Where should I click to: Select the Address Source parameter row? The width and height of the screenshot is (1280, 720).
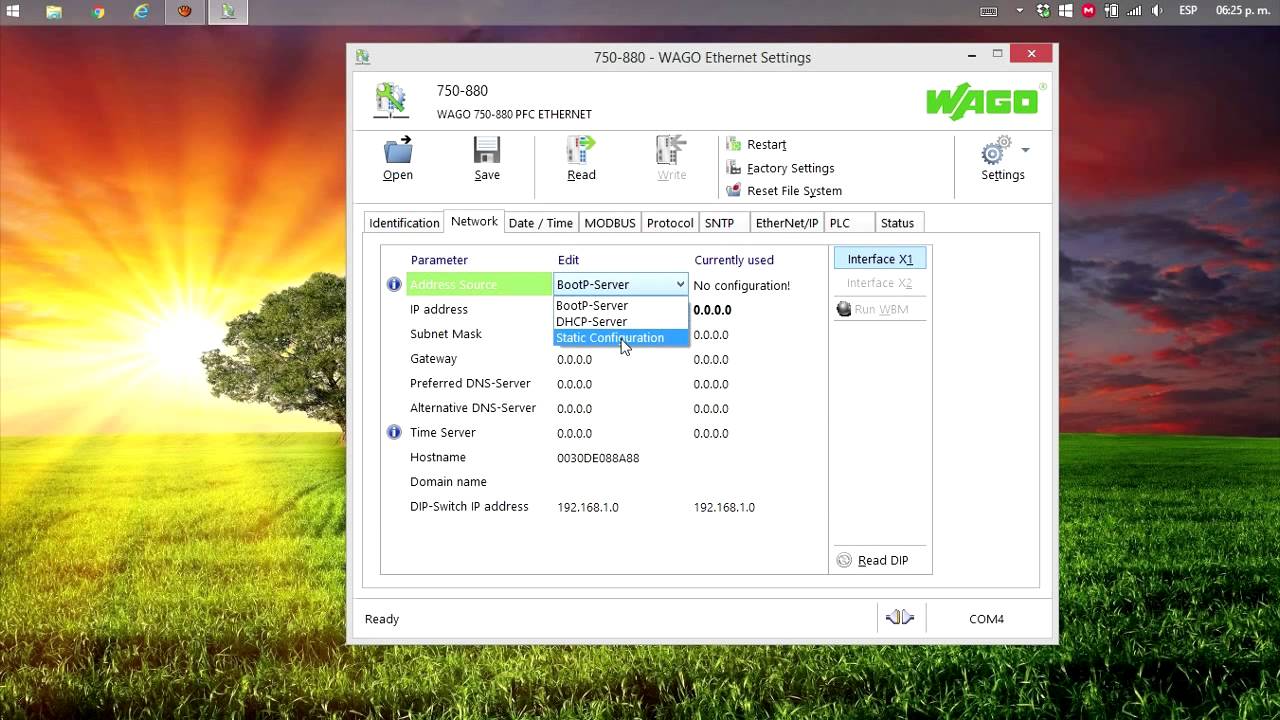pyautogui.click(x=479, y=285)
